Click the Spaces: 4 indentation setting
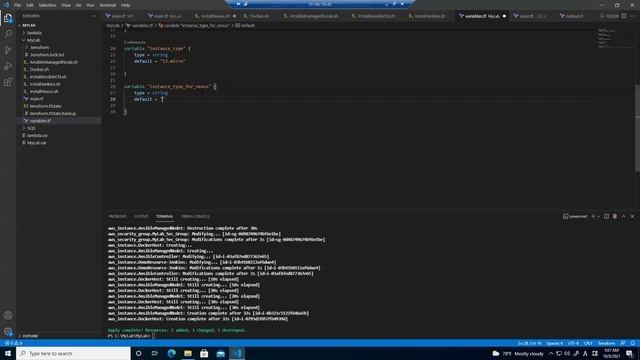The image size is (640, 360). 554,343
